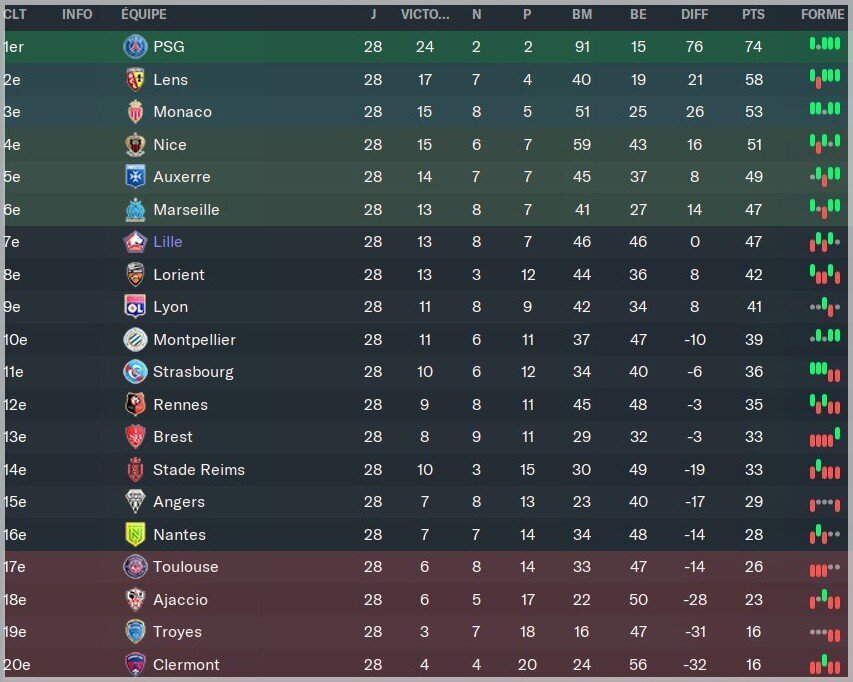
Task: Click the Lille club badge icon
Action: (135, 242)
